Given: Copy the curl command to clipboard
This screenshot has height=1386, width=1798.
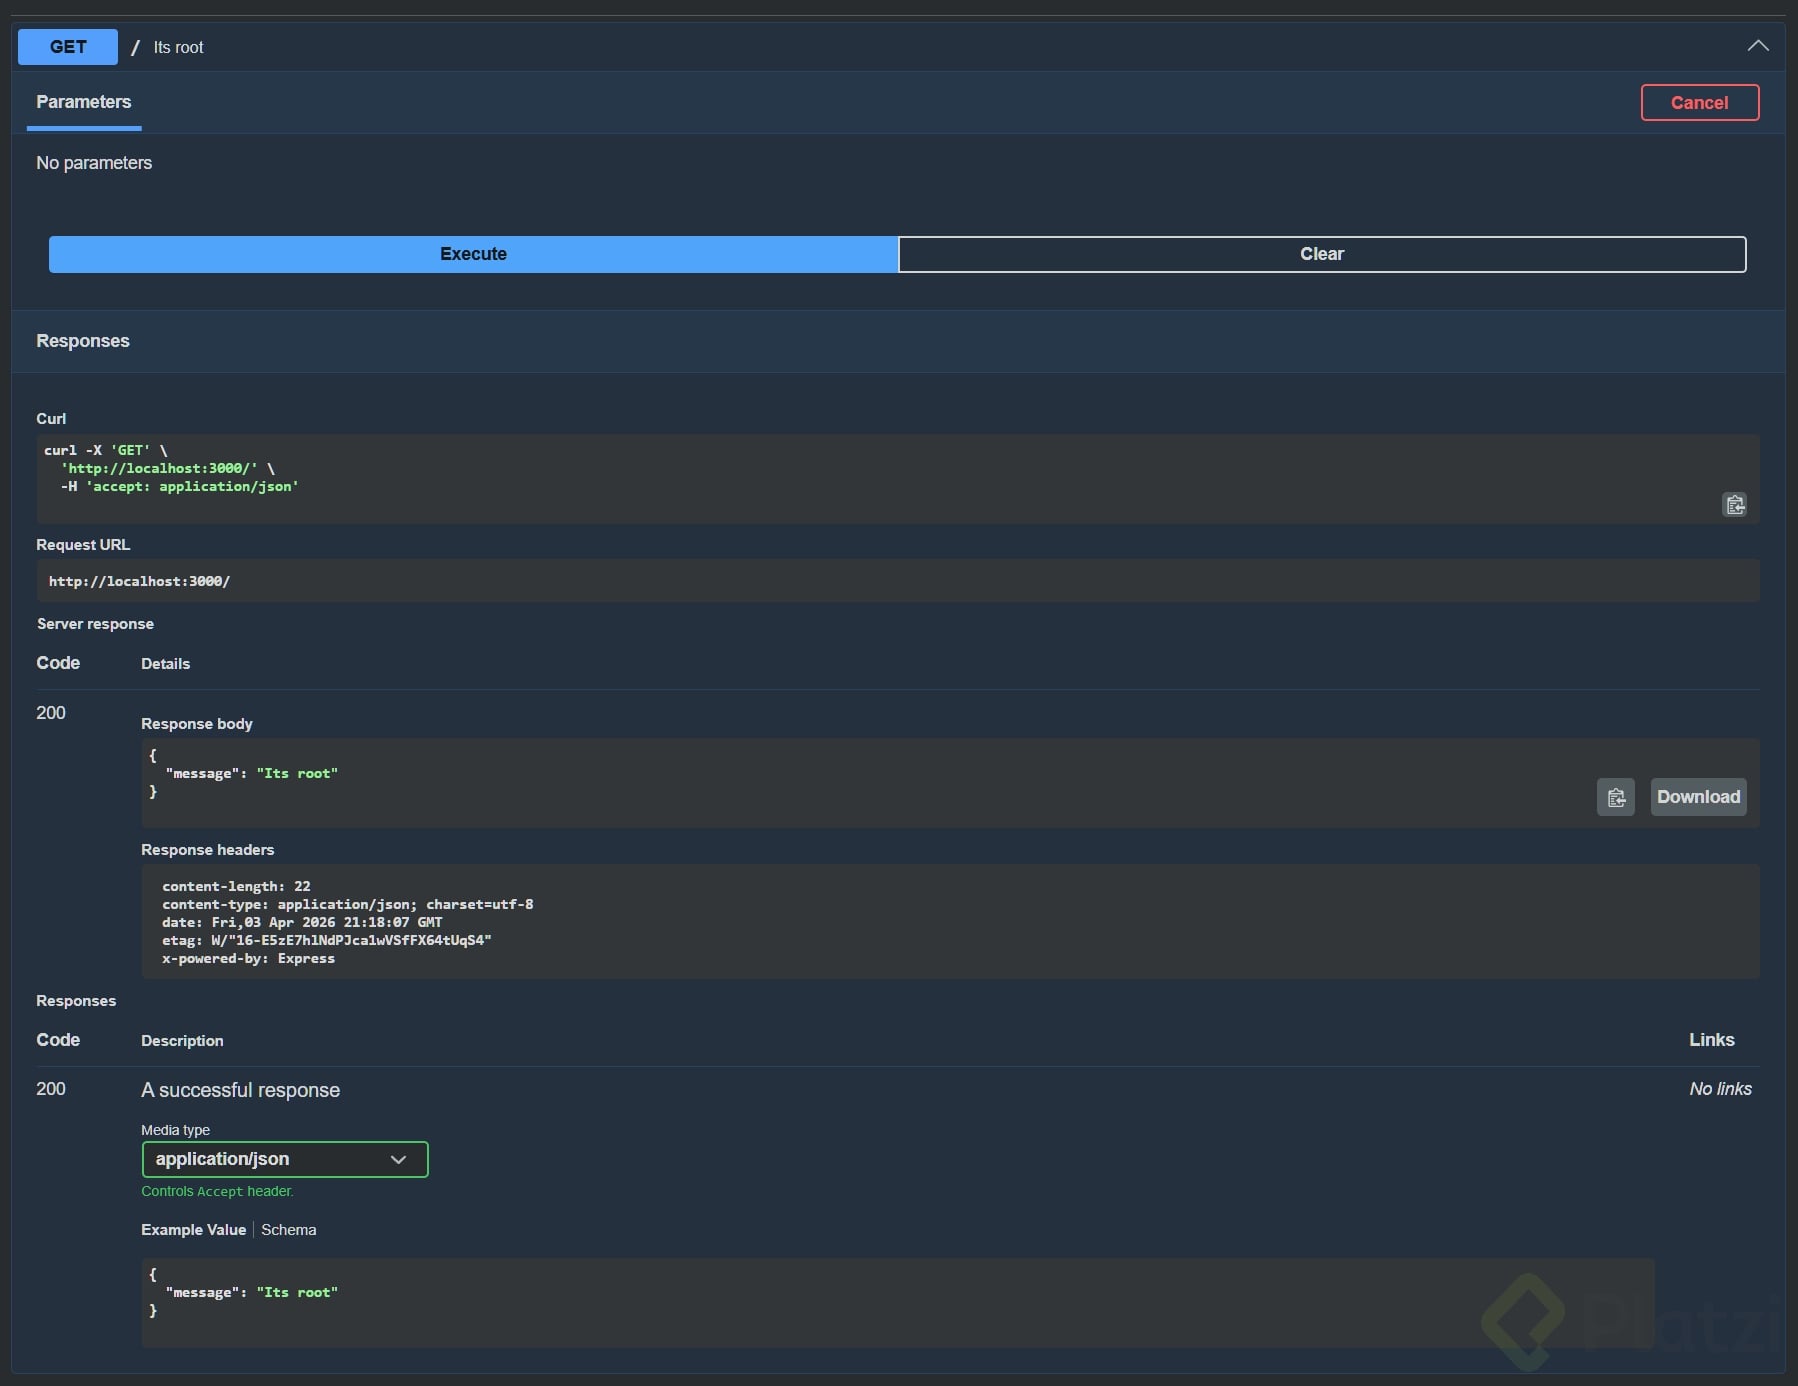Looking at the screenshot, I should tap(1734, 505).
